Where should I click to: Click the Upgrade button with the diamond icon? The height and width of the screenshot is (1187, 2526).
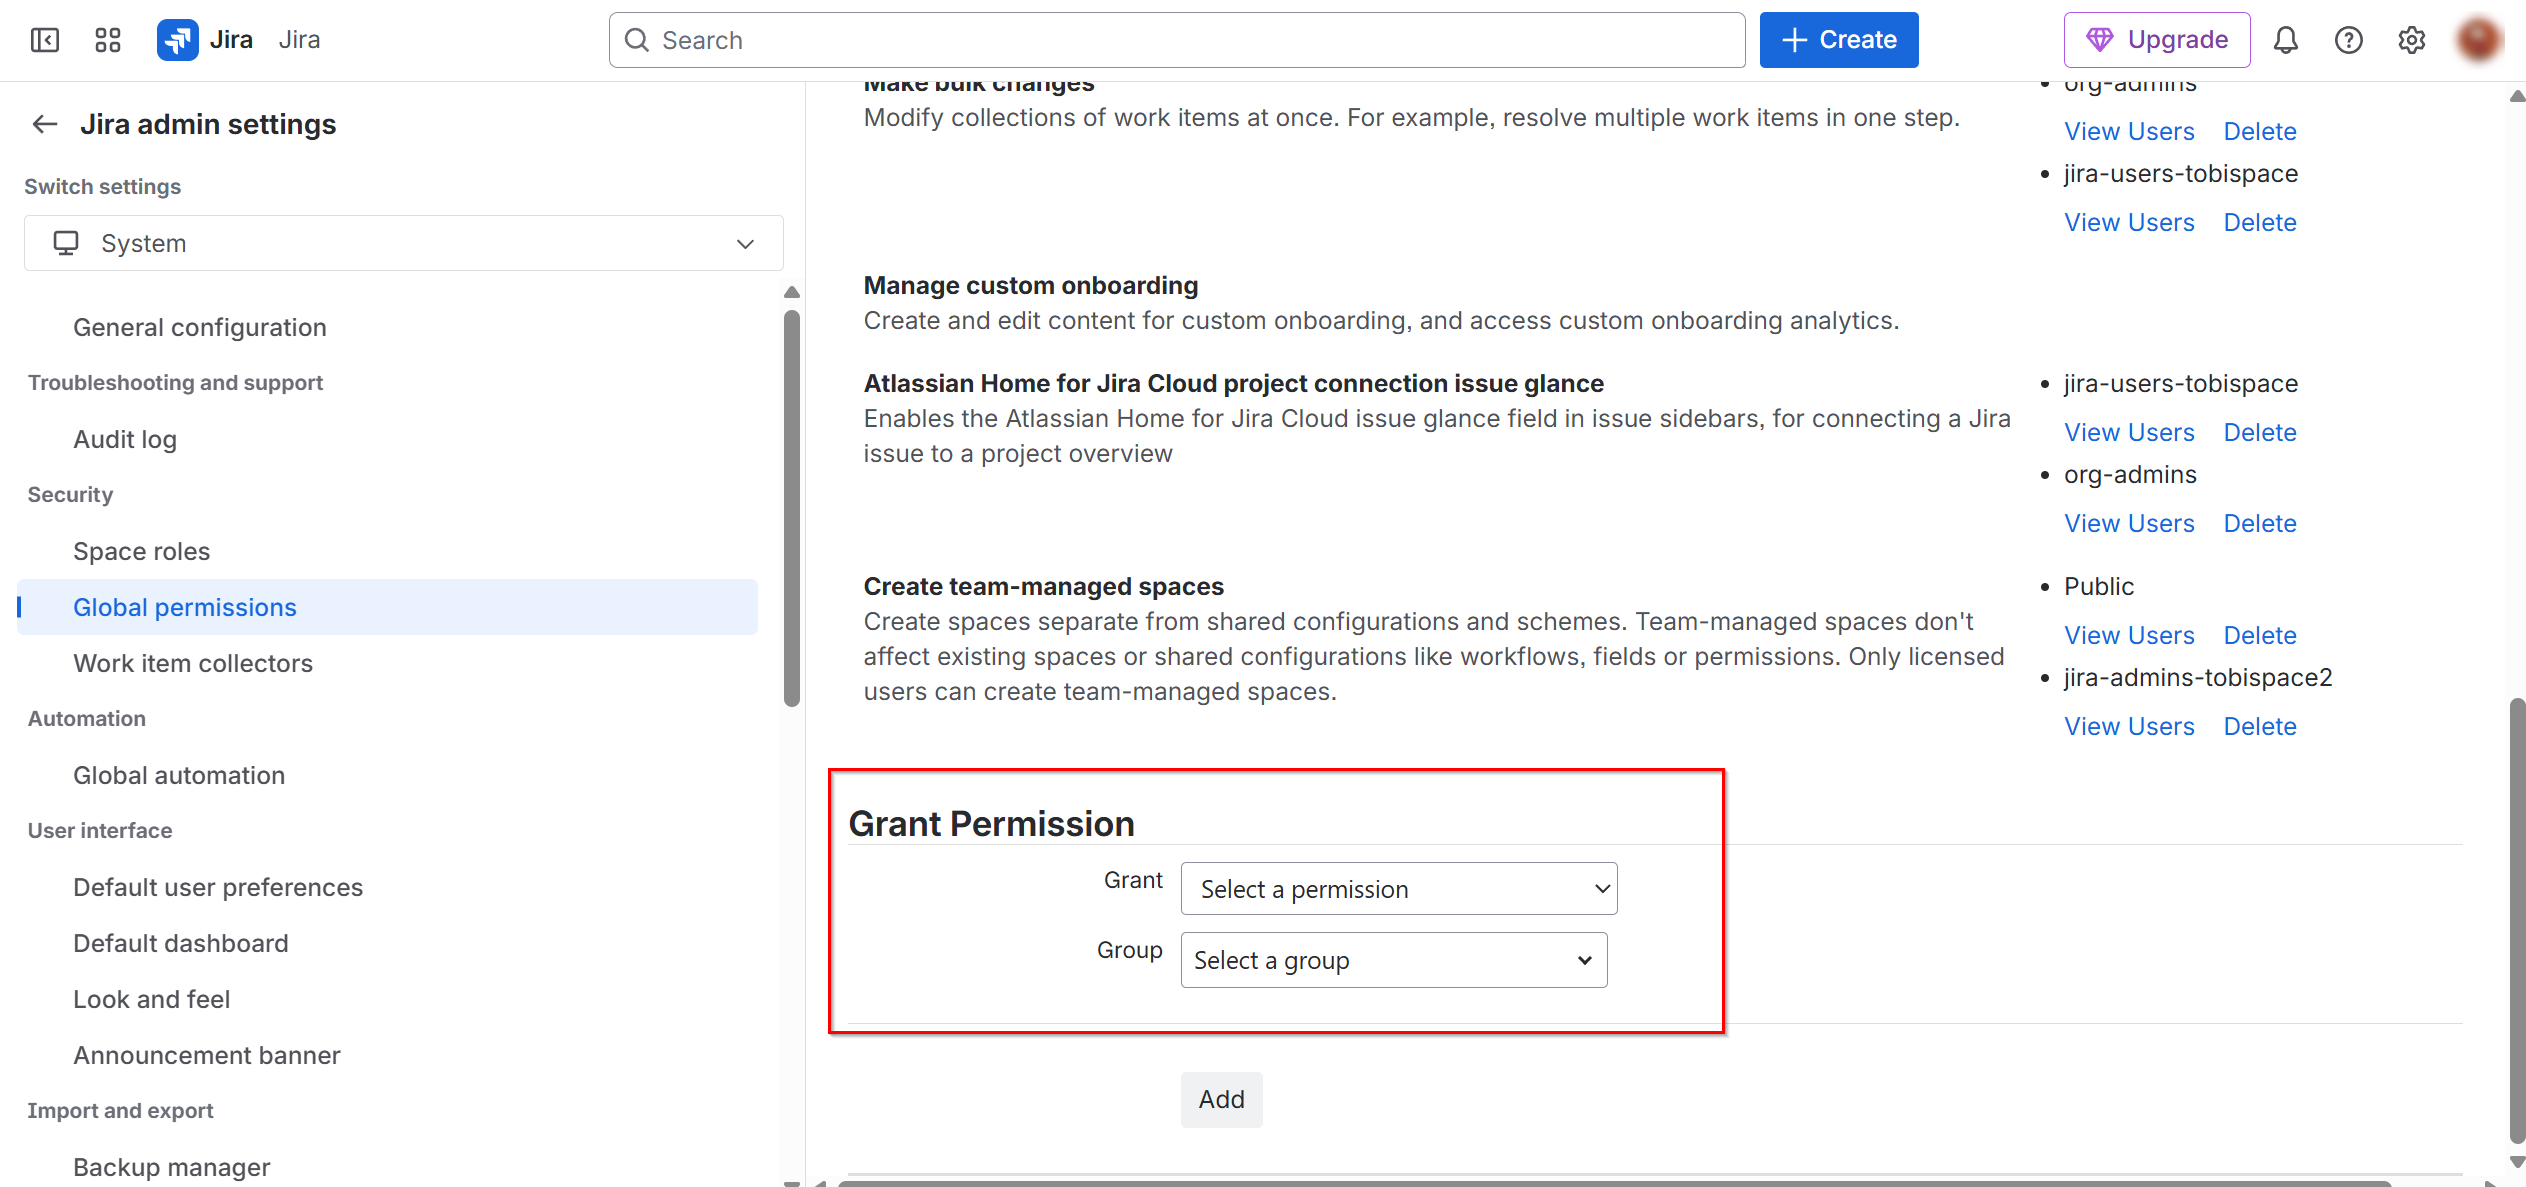coord(2157,40)
